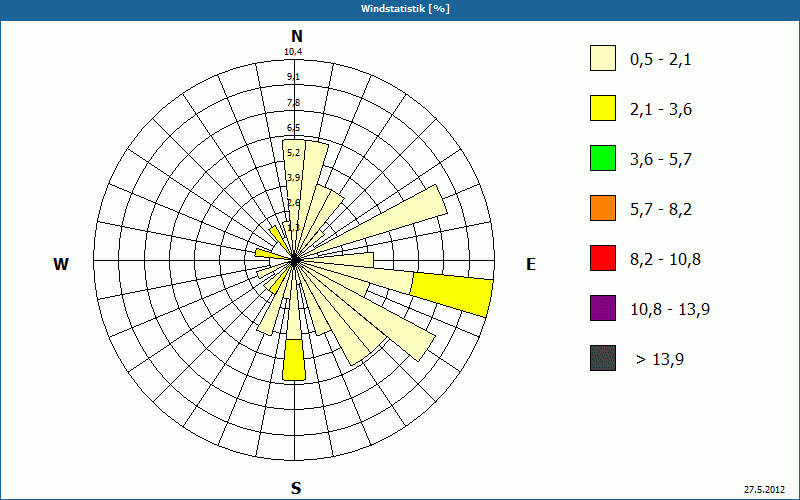Click the bright yellow east-southeast bar segment
Viewport: 800px width, 500px height.
point(452,295)
